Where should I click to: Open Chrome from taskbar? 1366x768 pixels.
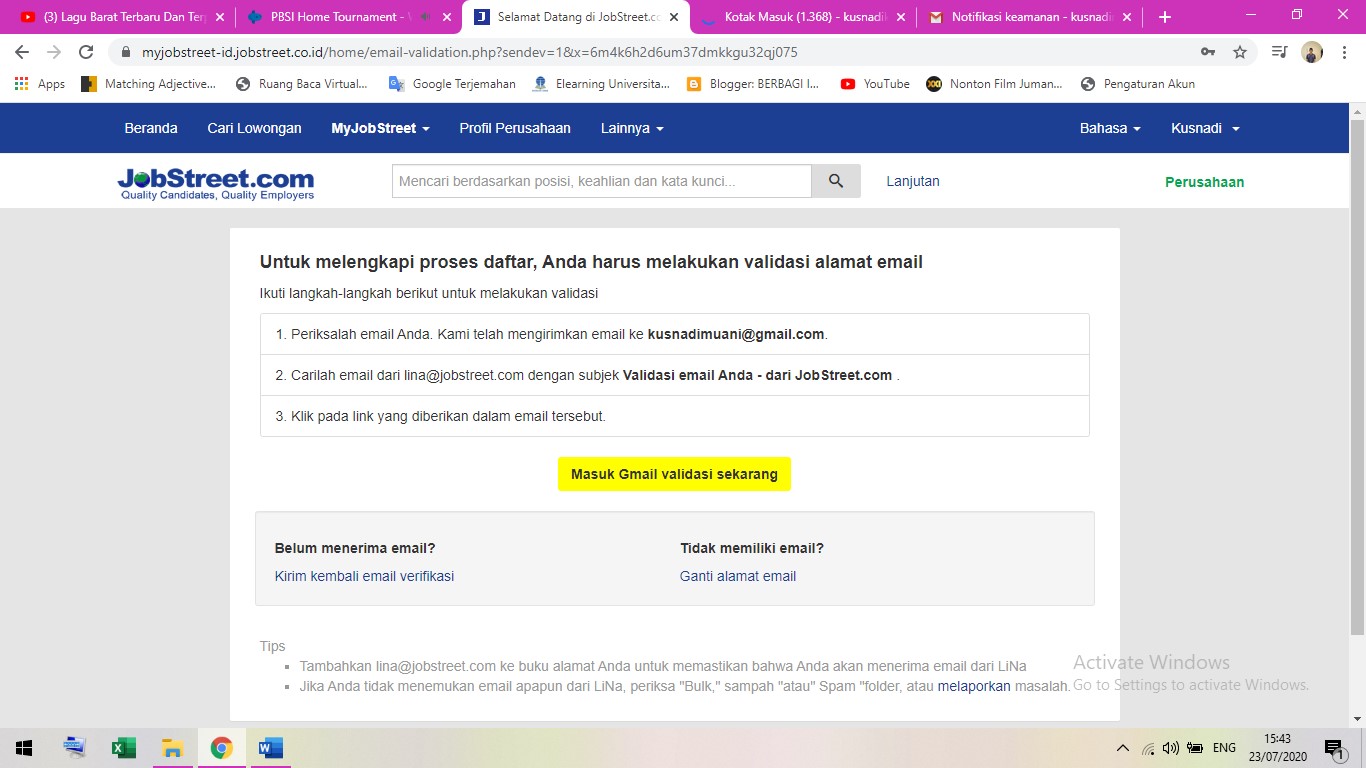tap(221, 748)
